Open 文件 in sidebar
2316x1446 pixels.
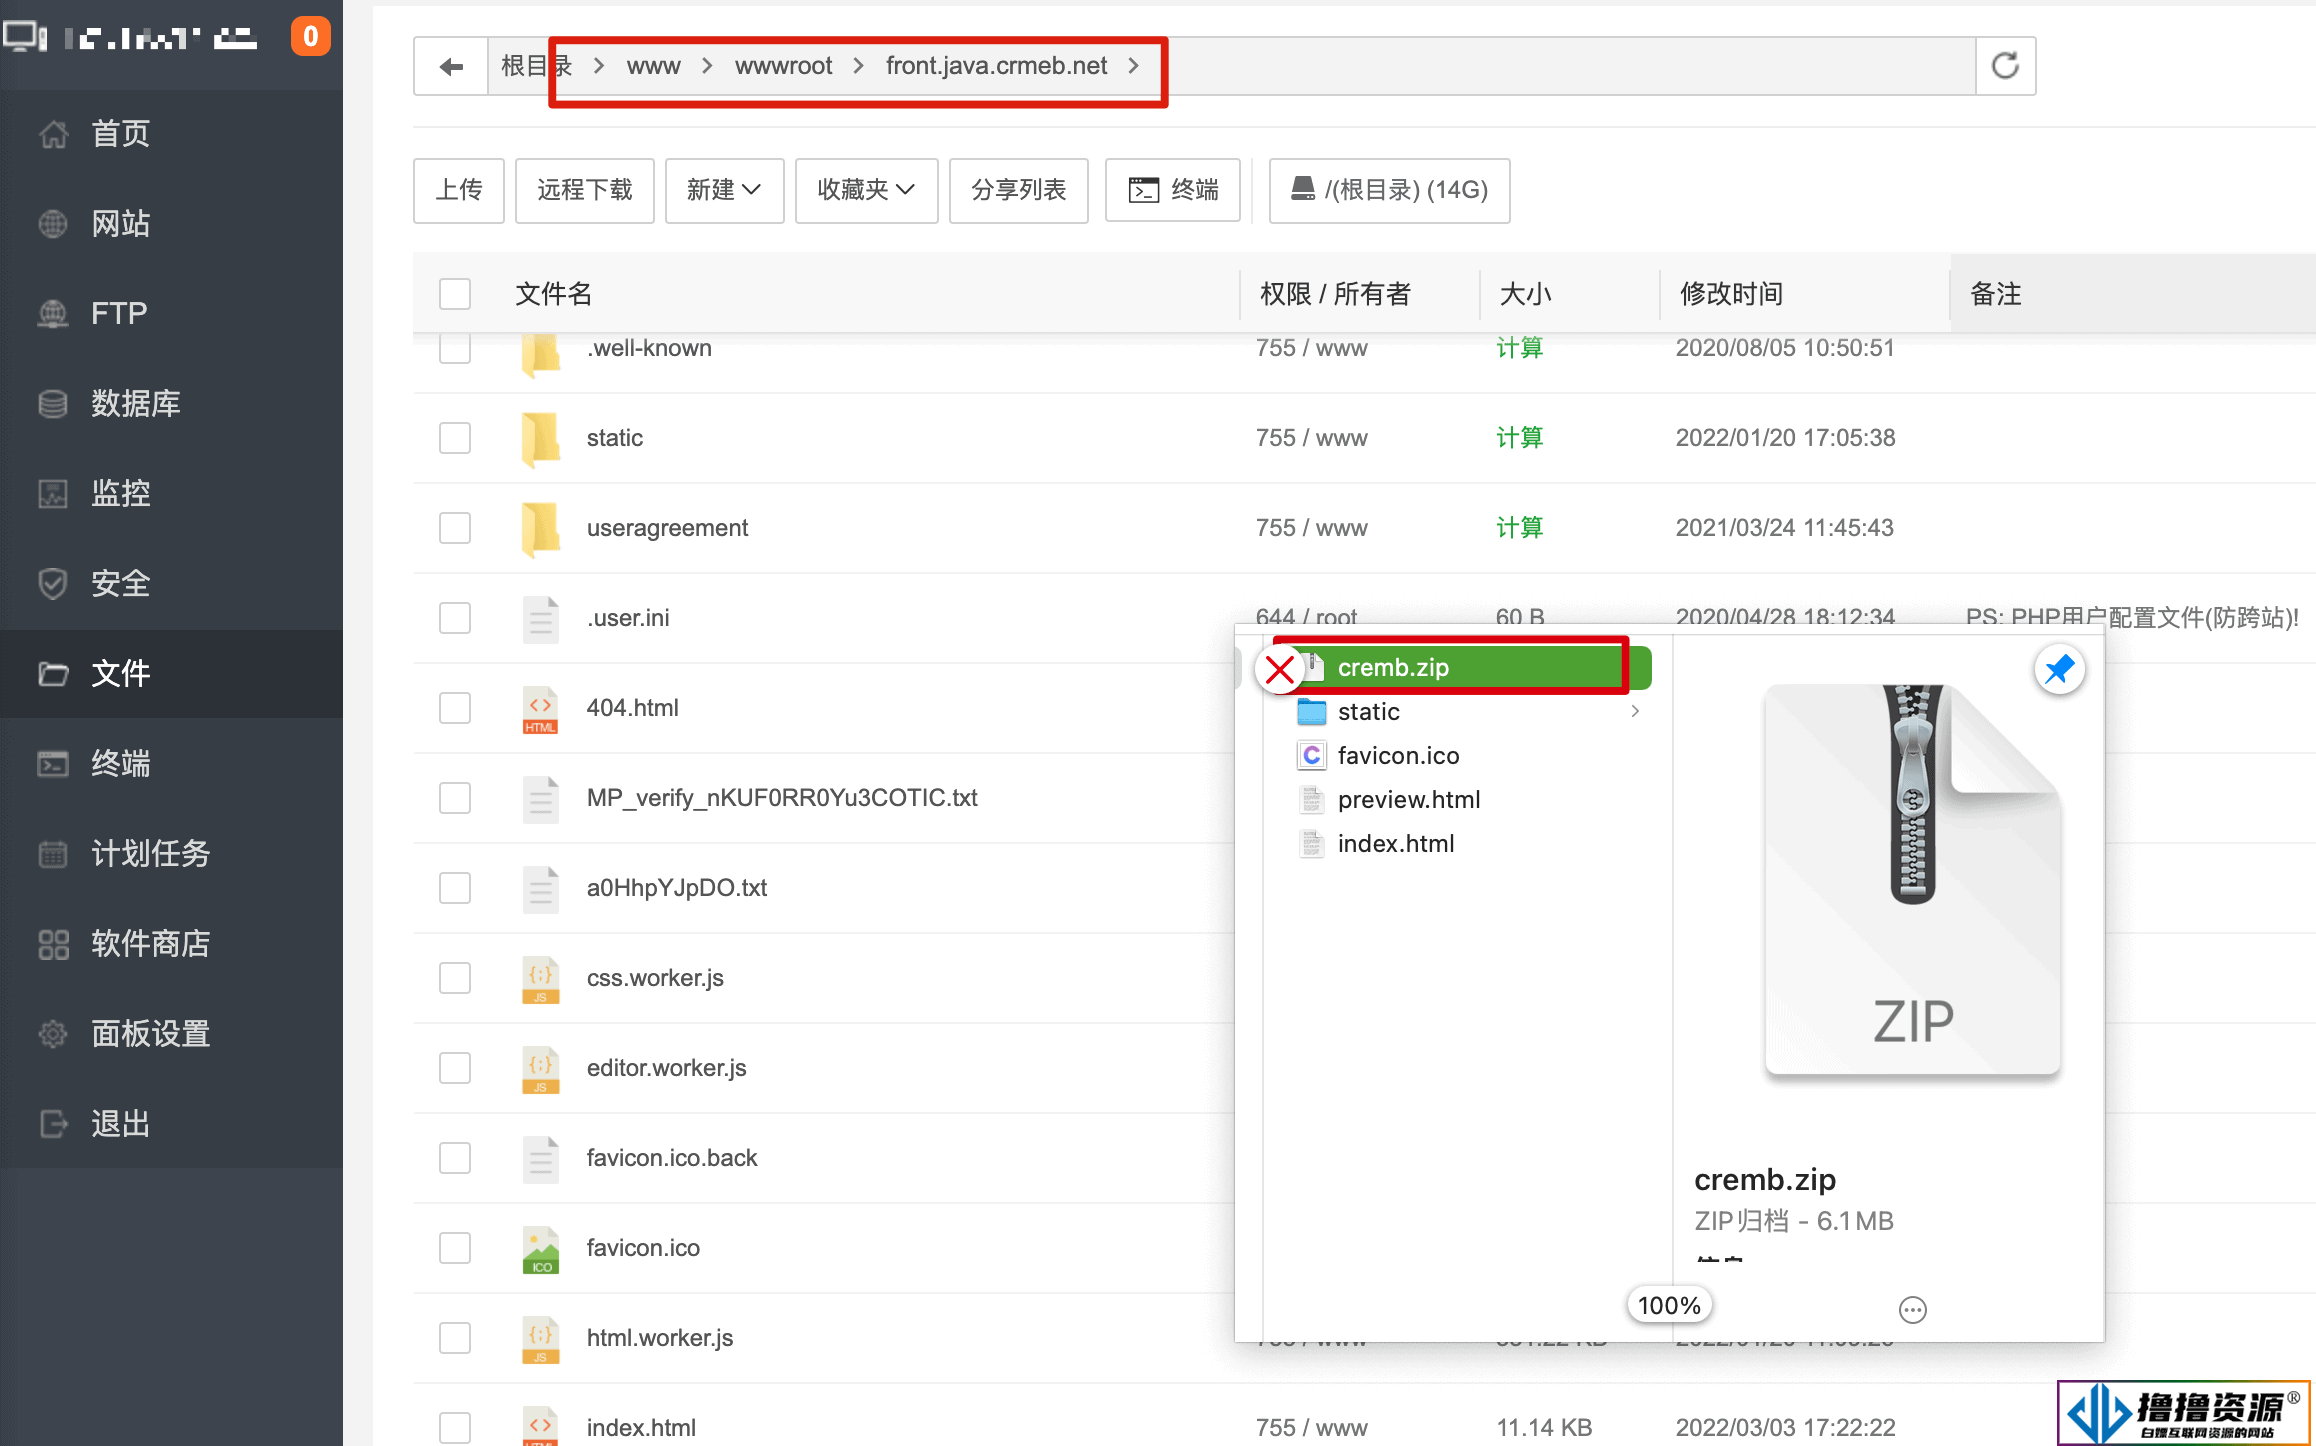coord(171,674)
